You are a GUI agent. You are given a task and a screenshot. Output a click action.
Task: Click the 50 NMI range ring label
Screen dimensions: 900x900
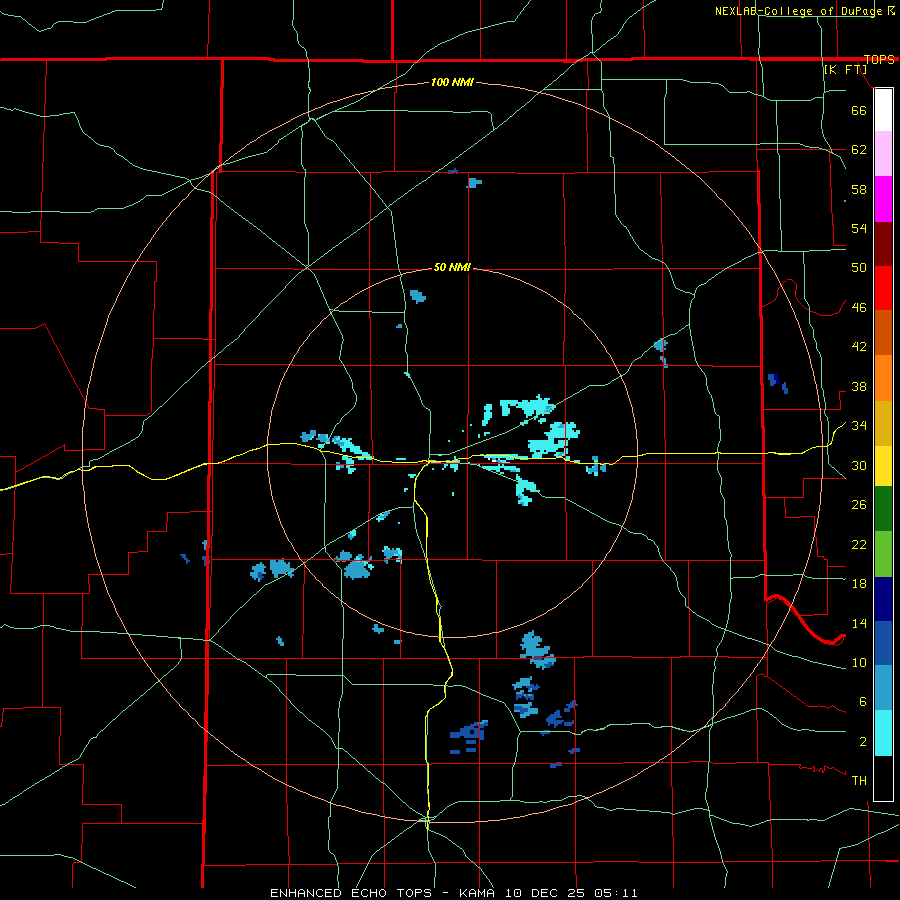[x=452, y=267]
